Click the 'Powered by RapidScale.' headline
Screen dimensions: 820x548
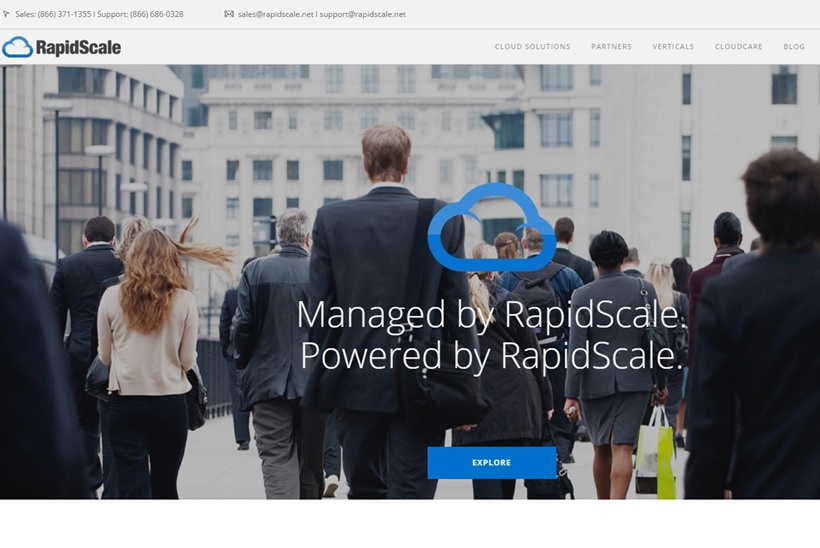click(492, 356)
